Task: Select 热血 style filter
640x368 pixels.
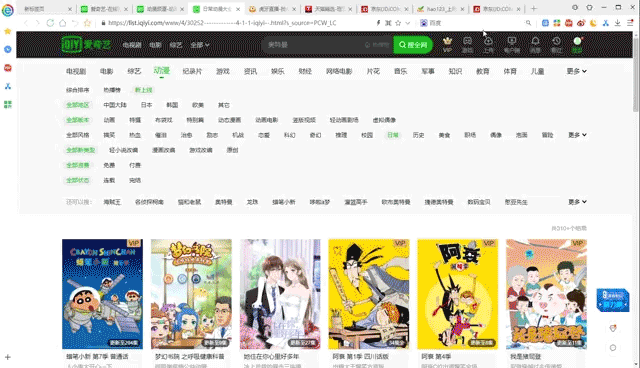Action: pos(135,135)
